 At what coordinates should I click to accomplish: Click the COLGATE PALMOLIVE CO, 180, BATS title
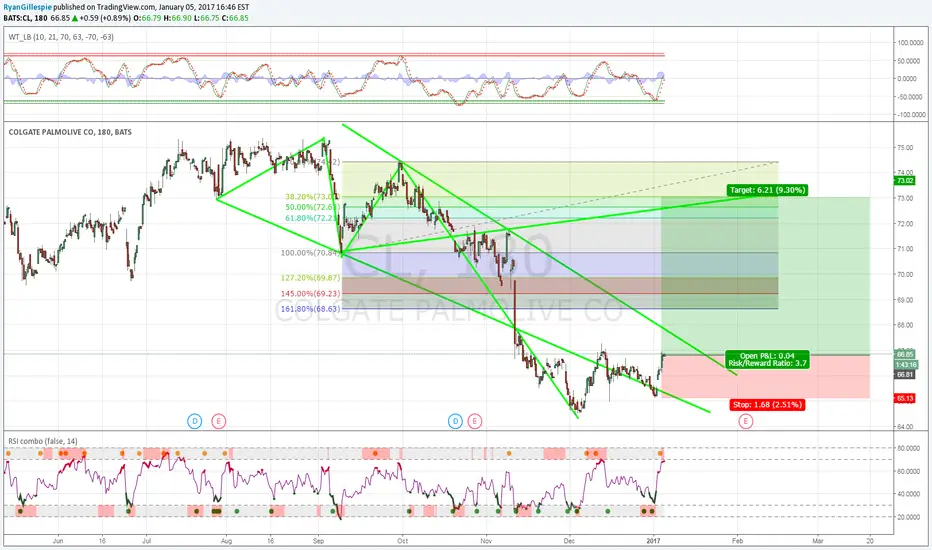(x=70, y=132)
